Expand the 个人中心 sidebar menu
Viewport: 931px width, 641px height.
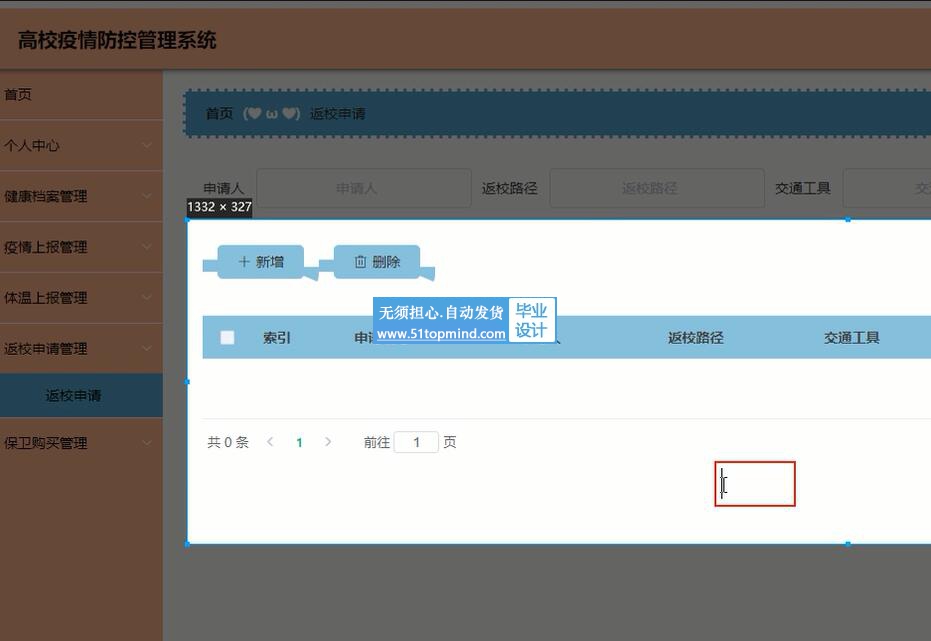click(80, 146)
